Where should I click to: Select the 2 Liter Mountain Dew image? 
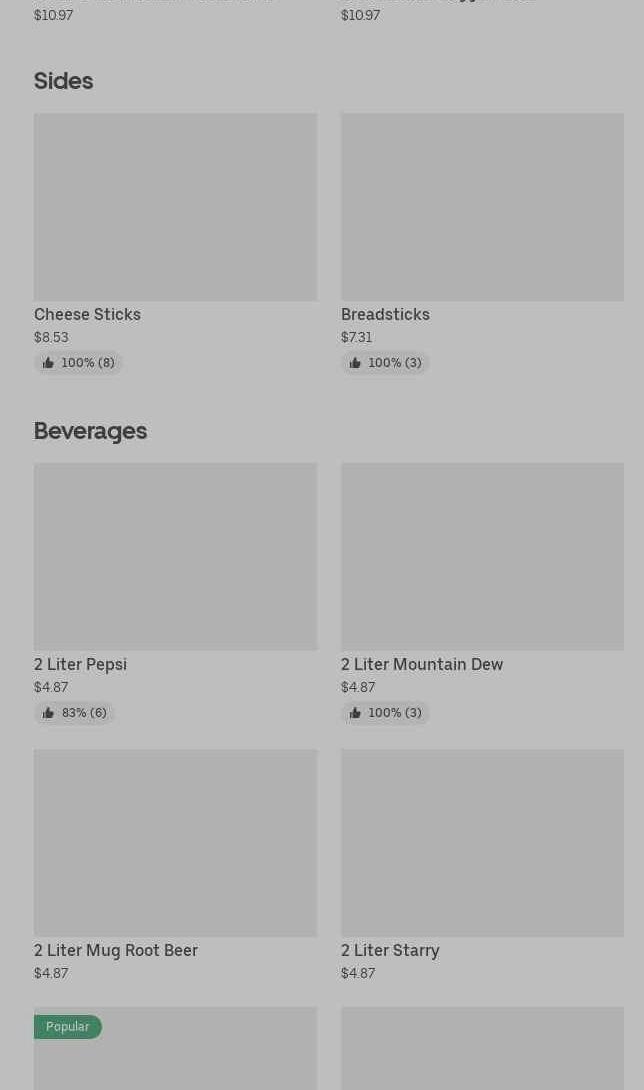(x=482, y=556)
